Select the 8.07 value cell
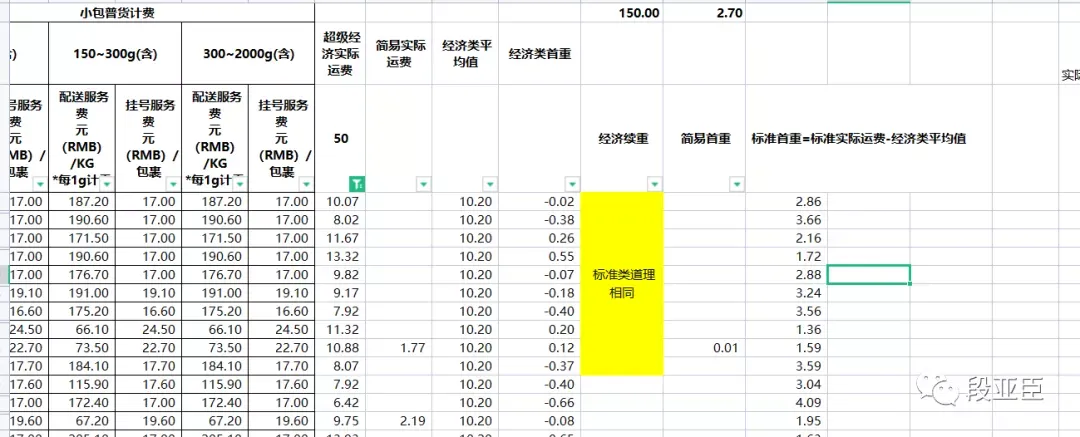 click(x=340, y=366)
